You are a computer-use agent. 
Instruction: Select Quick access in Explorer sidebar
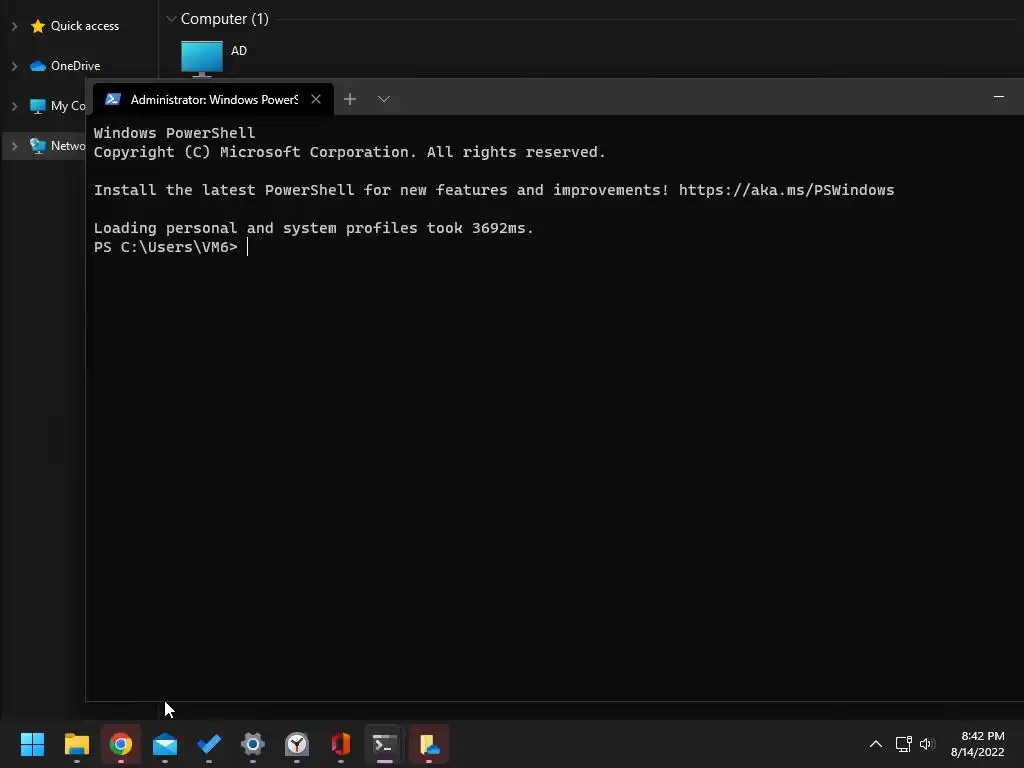[84, 26]
